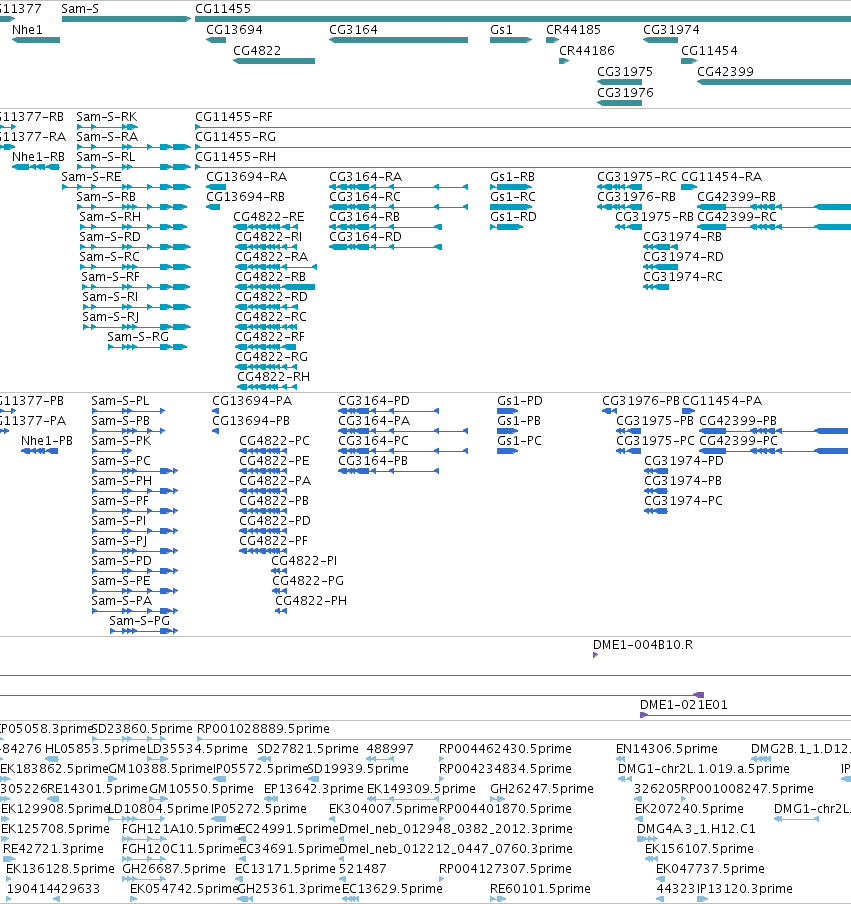
Task: Select EST RP001028889.5prime
Action: 263,729
